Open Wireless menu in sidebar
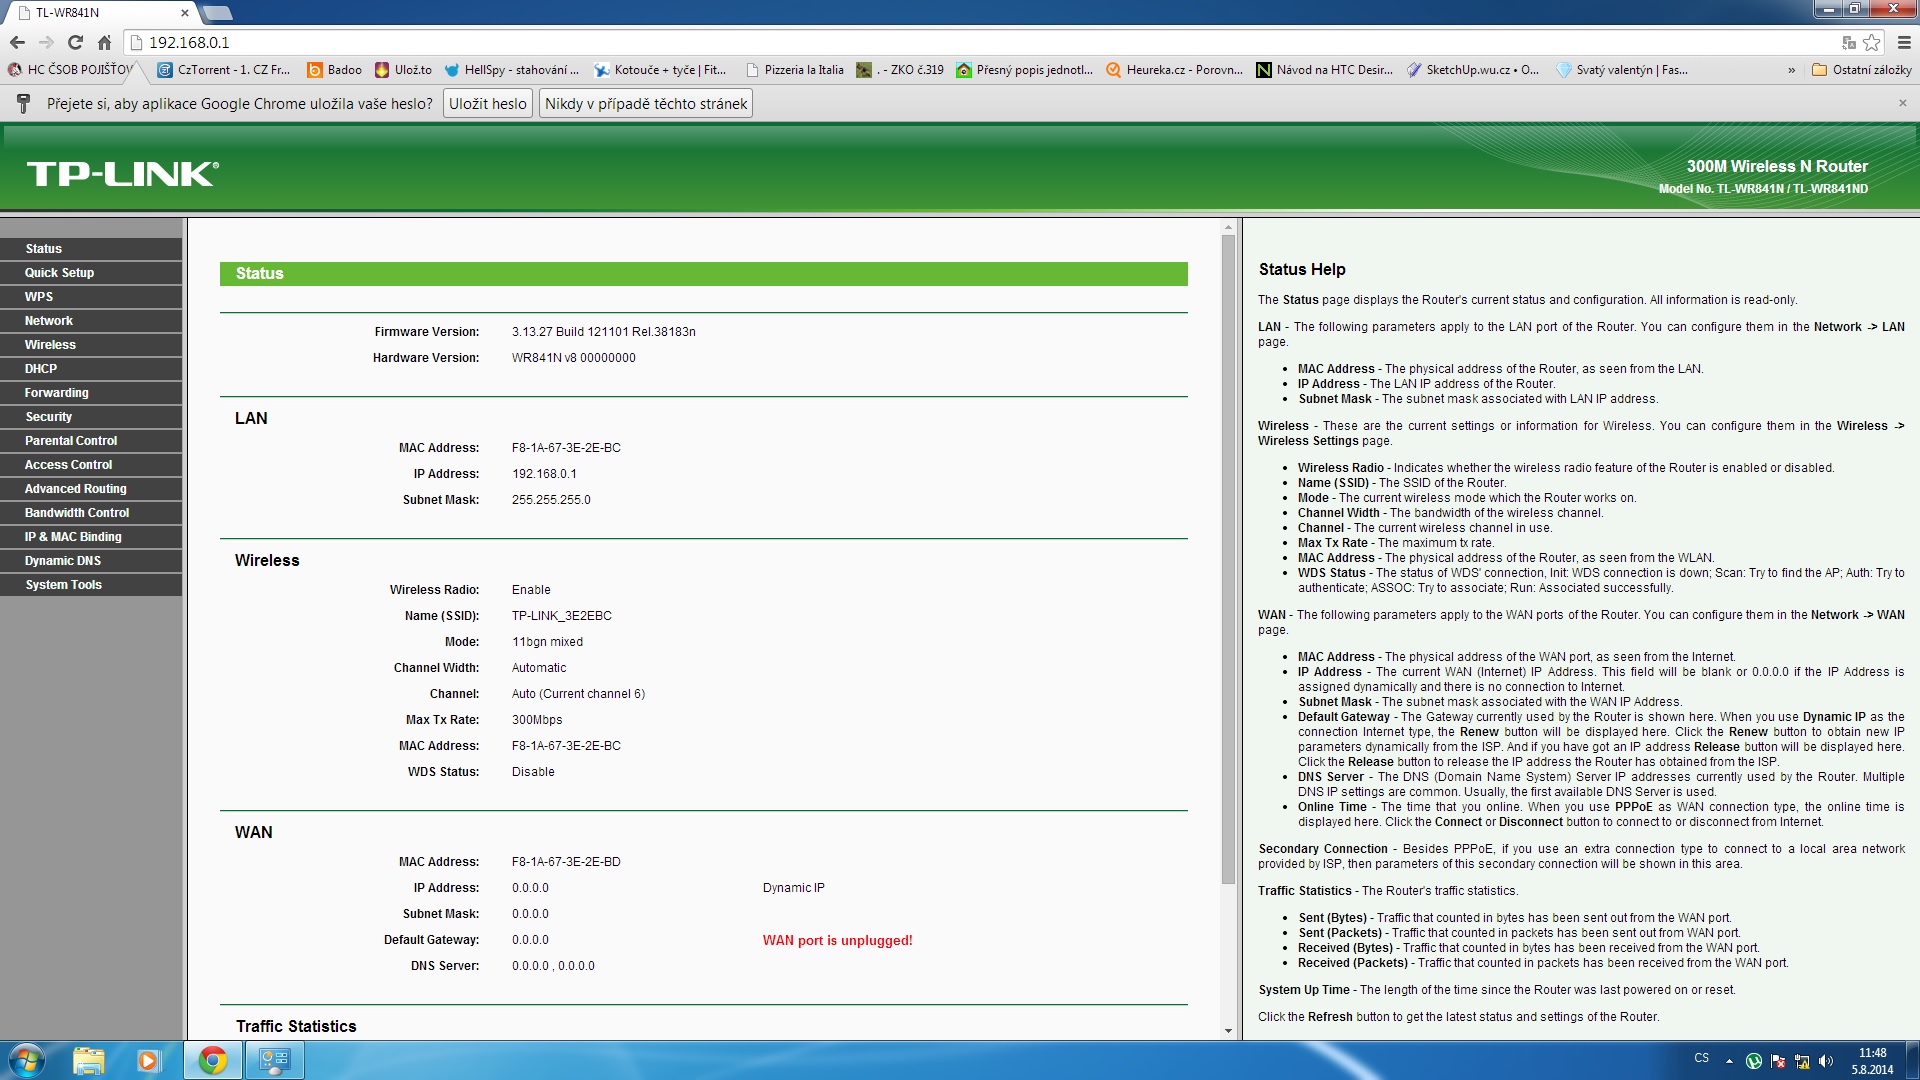Screen dimensions: 1920x1080 [50, 344]
